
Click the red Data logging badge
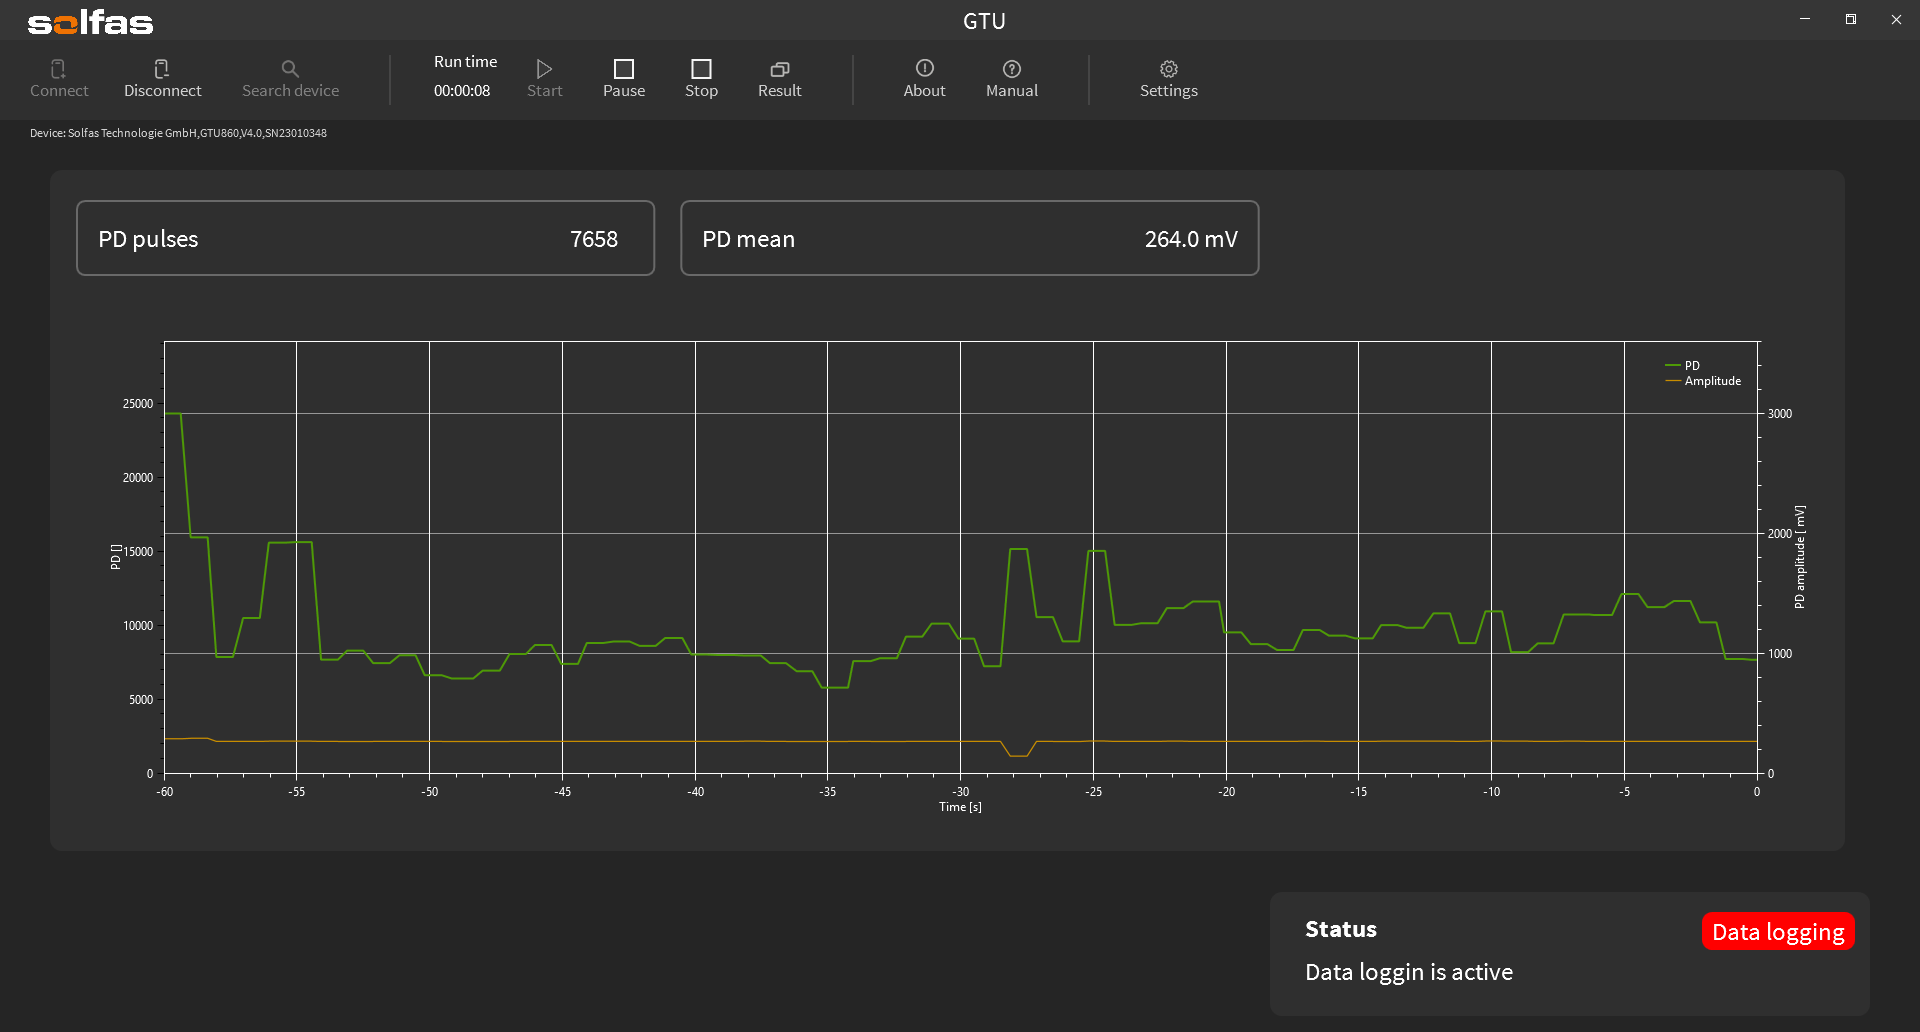tap(1777, 931)
